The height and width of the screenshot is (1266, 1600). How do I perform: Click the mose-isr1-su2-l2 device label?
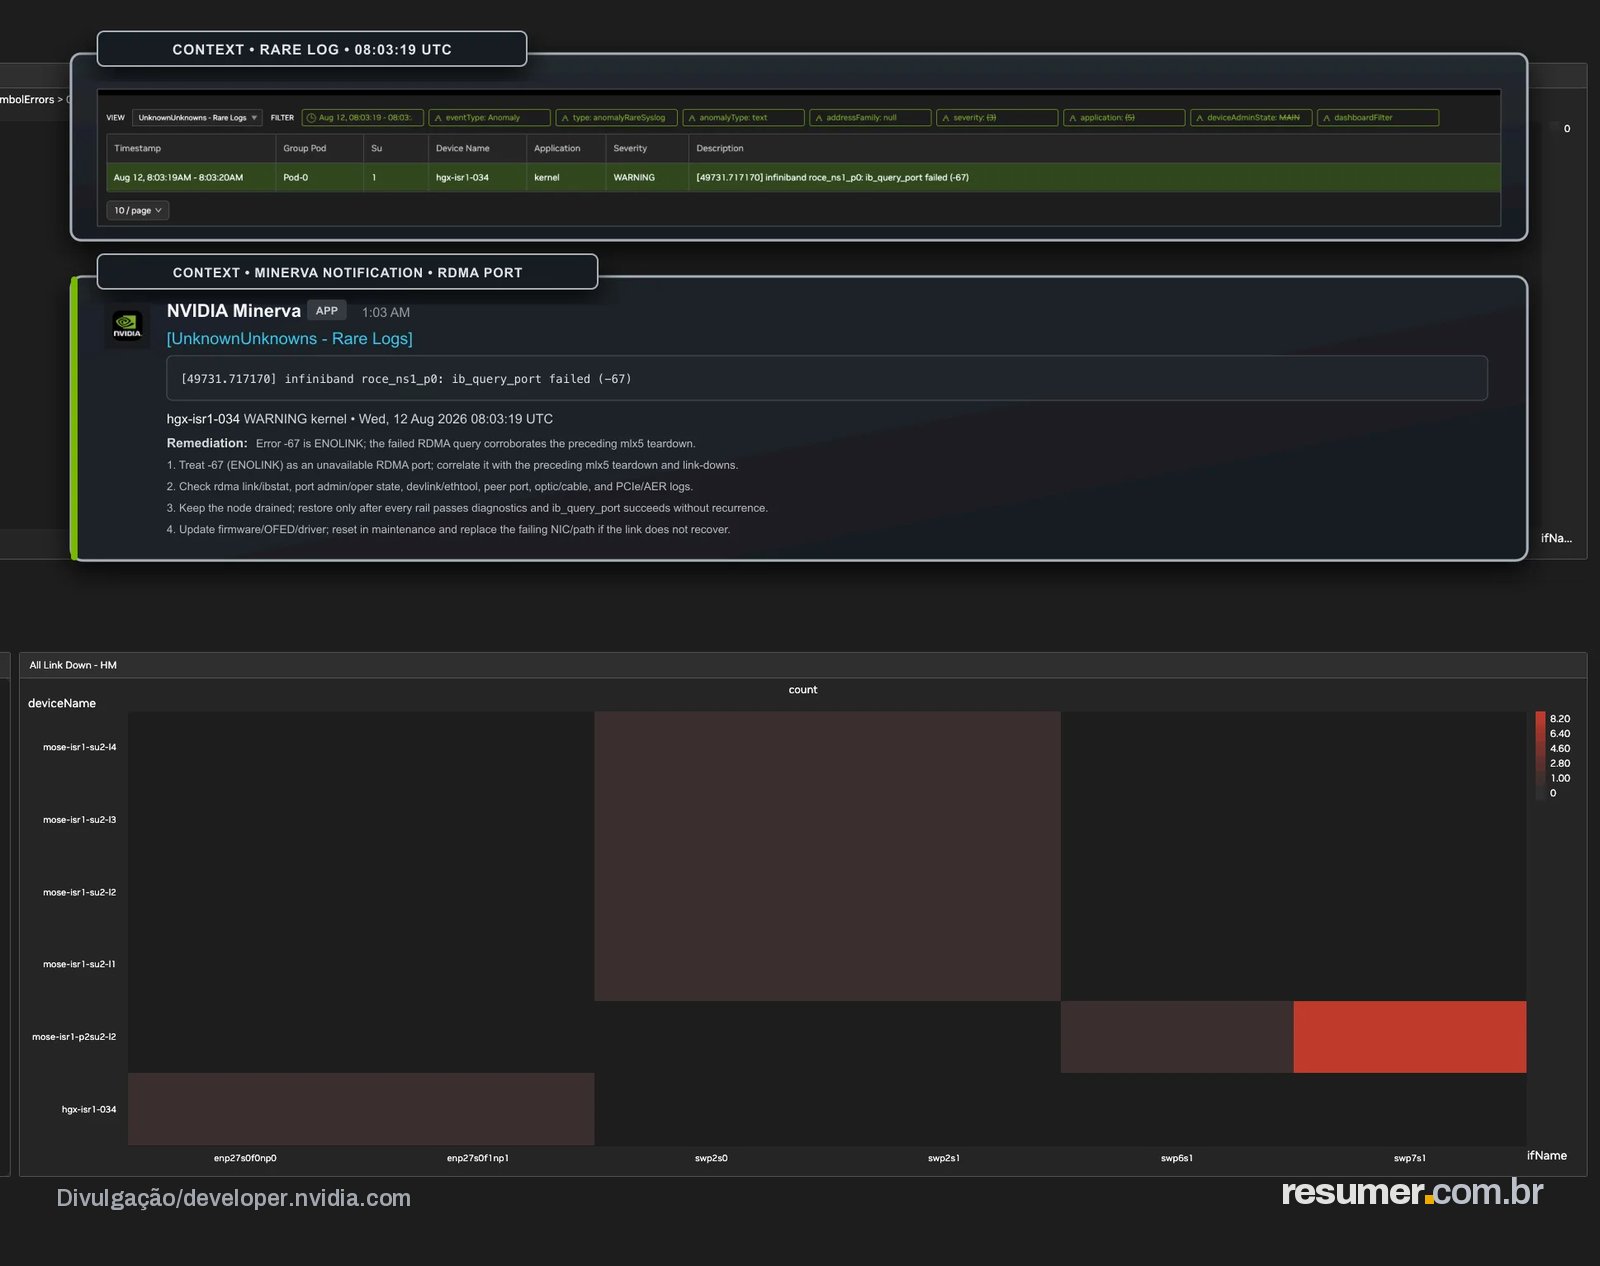click(79, 892)
